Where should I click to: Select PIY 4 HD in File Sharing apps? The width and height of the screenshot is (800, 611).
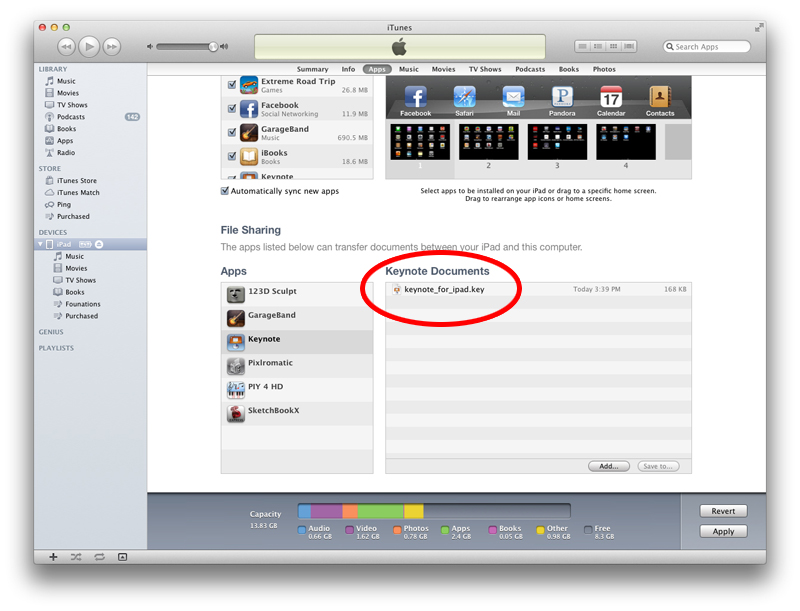(297, 390)
